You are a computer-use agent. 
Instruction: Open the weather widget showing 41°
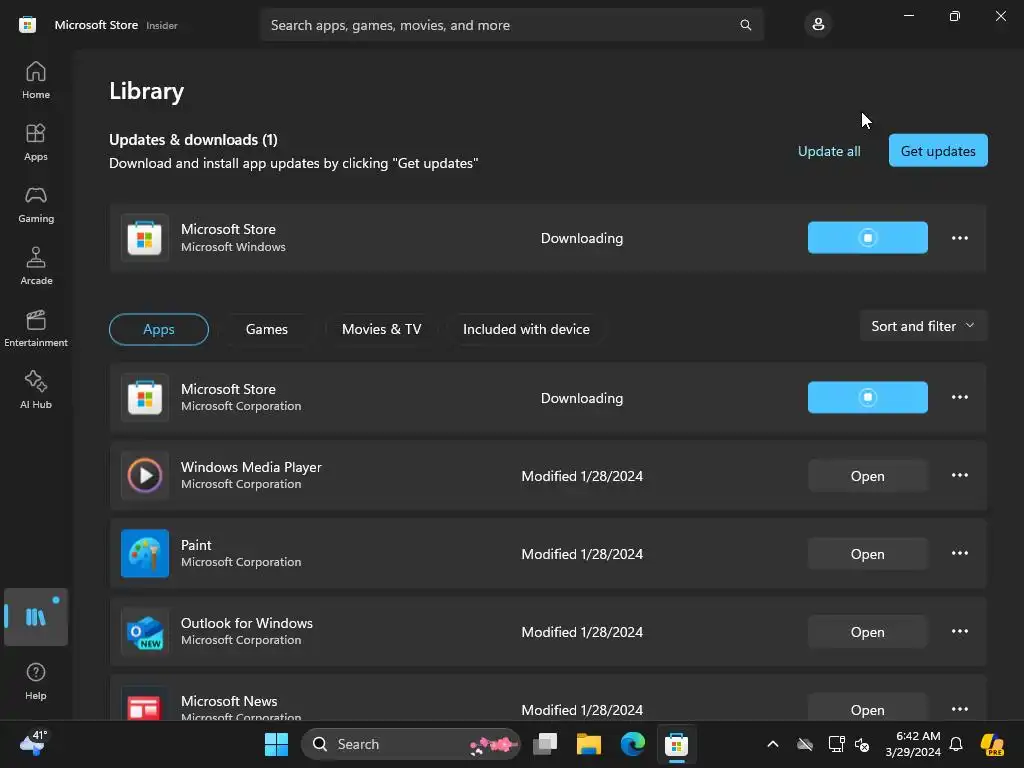34,743
